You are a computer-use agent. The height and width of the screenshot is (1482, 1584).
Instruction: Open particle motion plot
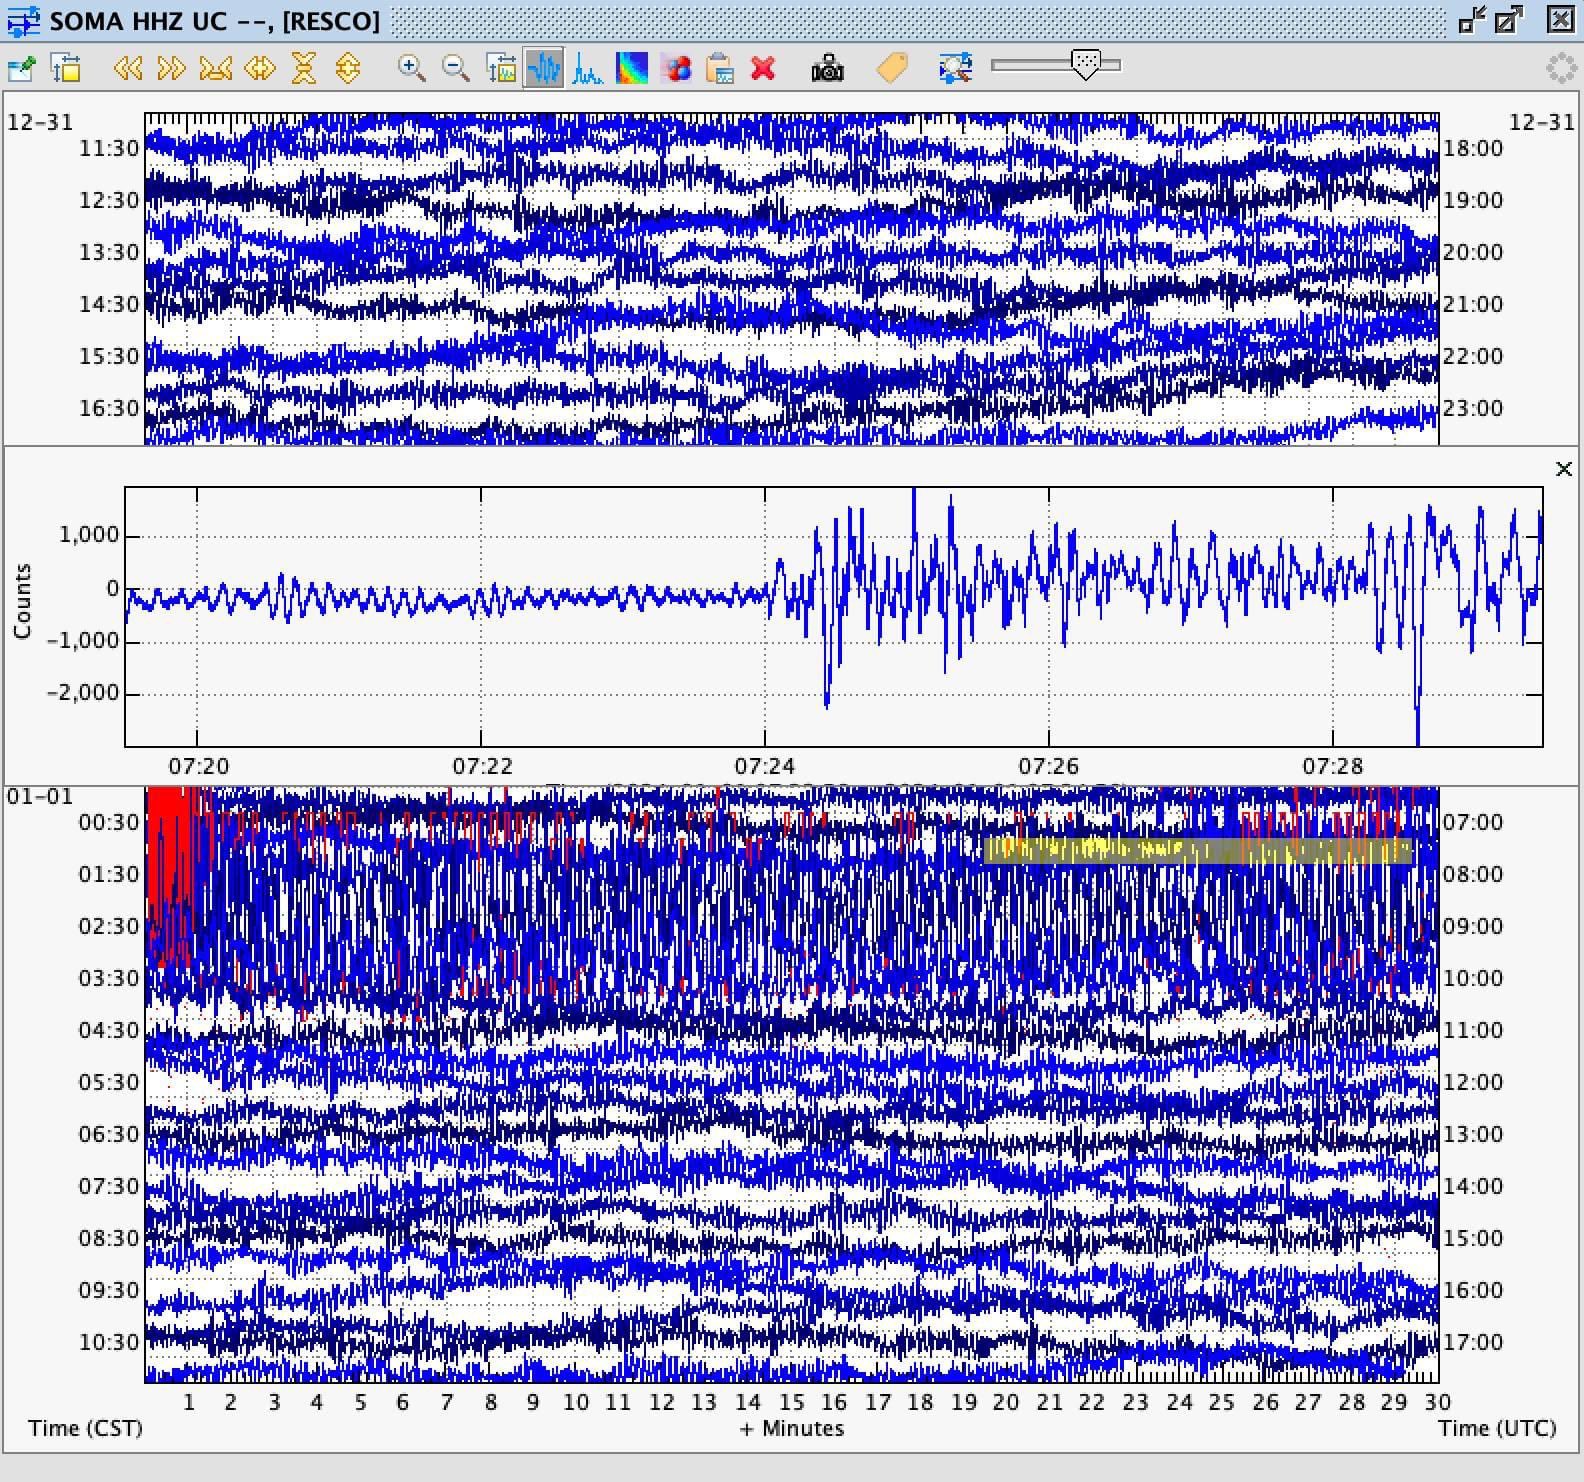[676, 68]
